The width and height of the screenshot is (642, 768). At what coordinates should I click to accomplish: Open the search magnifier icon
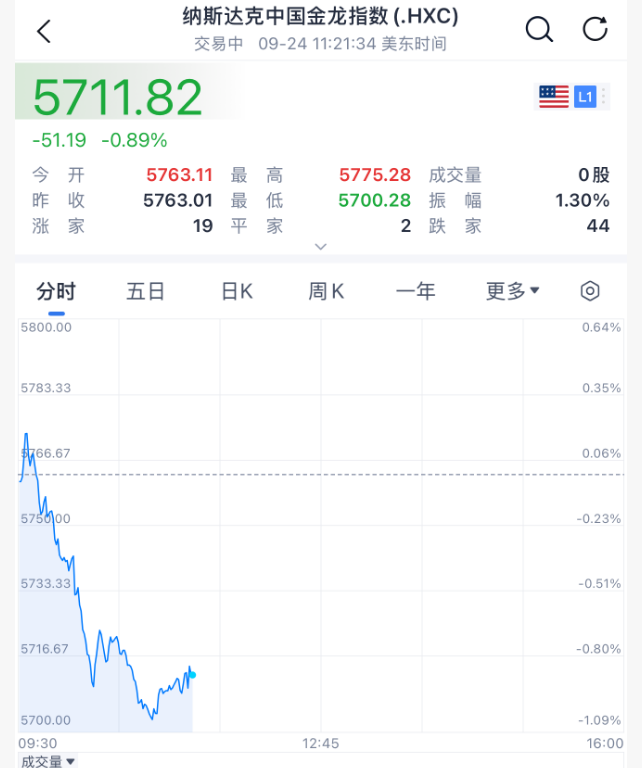coord(539,29)
